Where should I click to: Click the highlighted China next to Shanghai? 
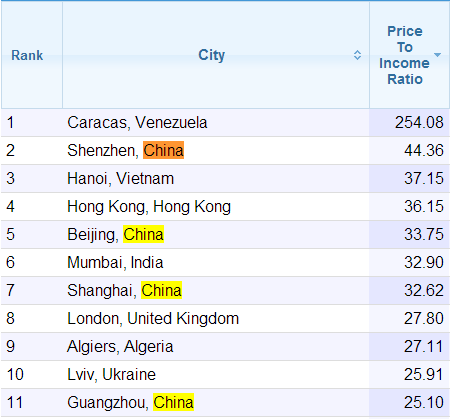pos(161,290)
